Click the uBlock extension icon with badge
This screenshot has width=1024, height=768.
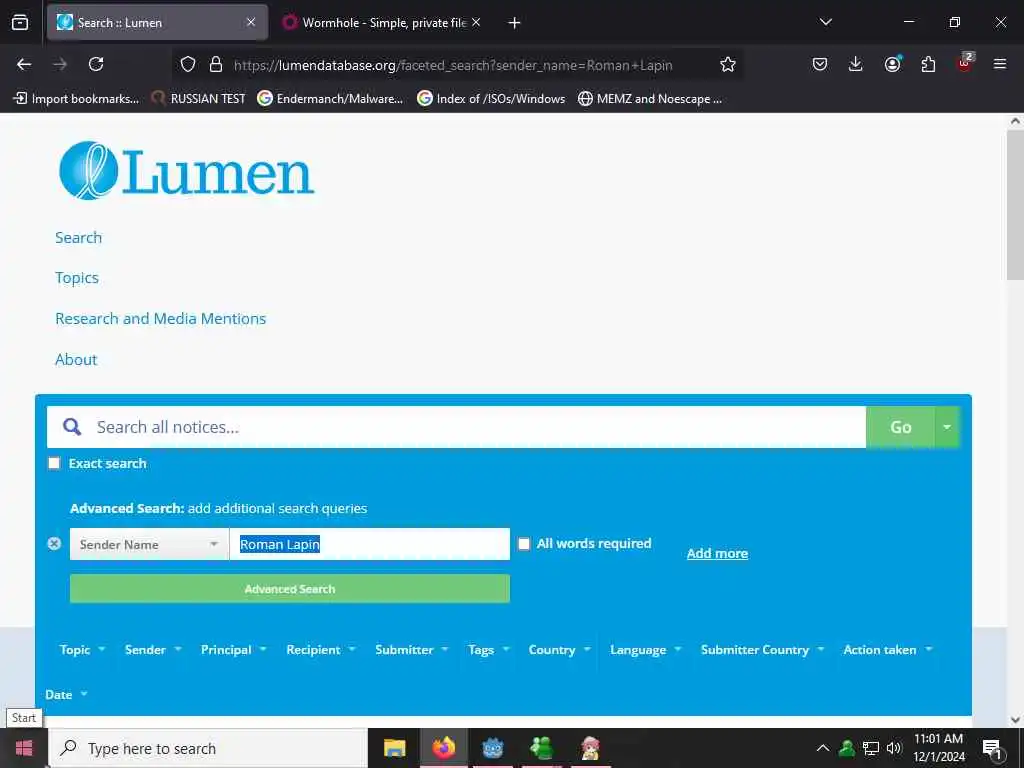pos(965,63)
